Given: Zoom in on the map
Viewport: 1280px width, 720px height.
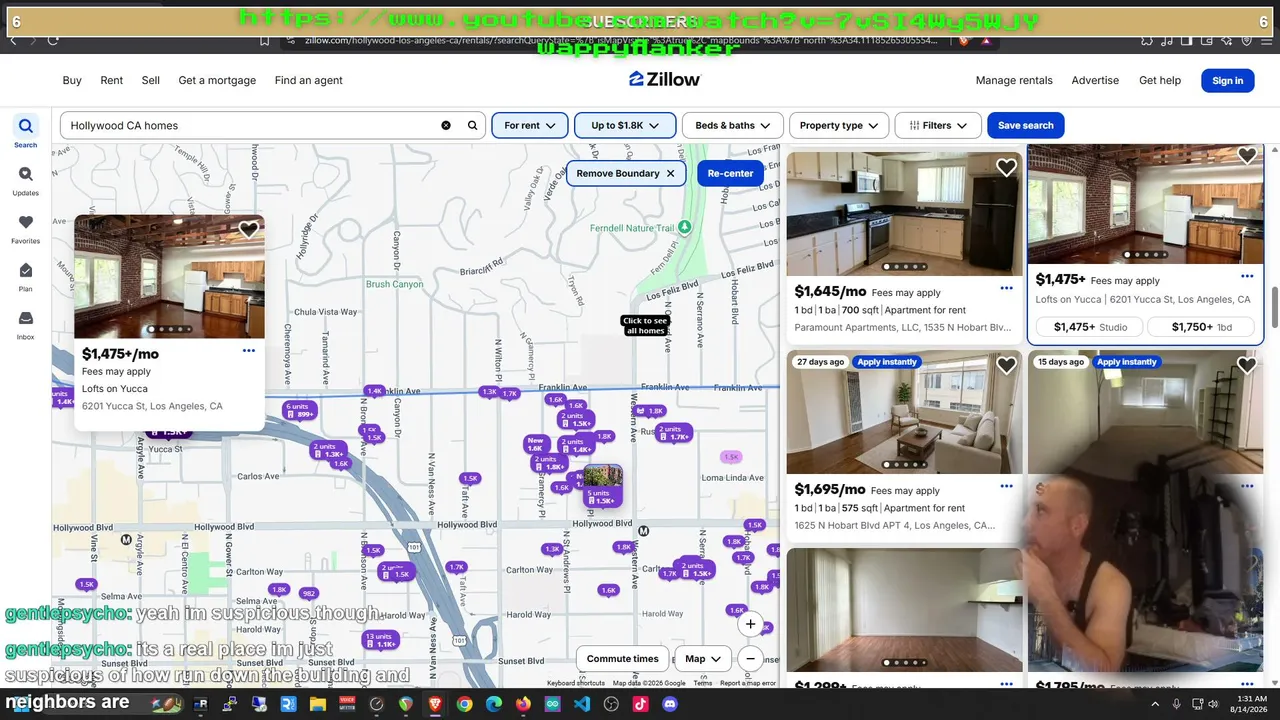Looking at the screenshot, I should [750, 624].
